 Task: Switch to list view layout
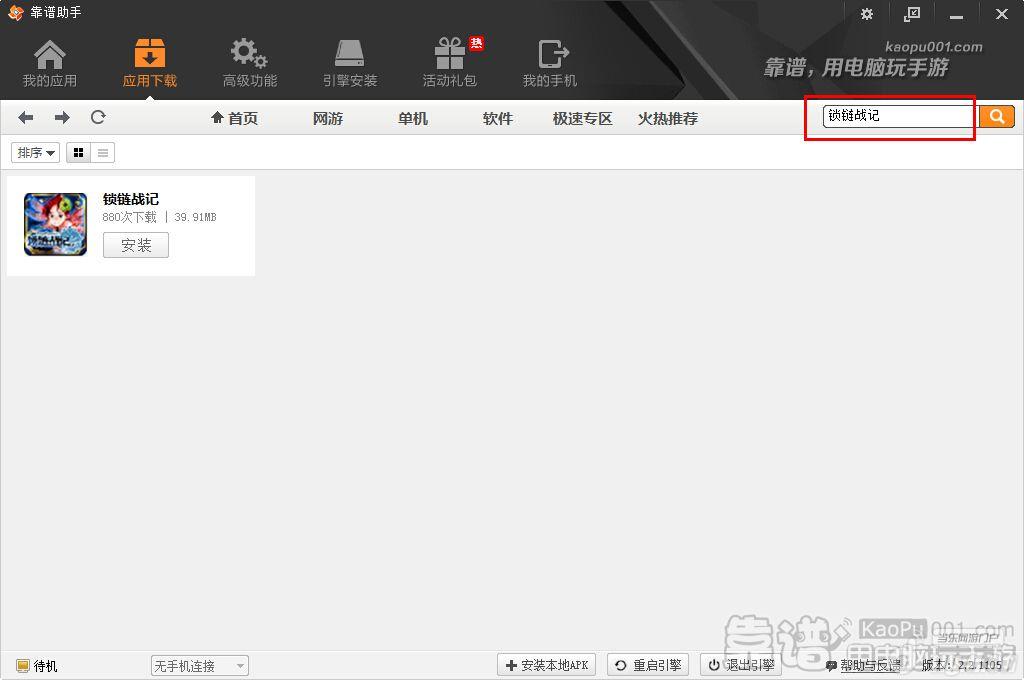click(103, 153)
